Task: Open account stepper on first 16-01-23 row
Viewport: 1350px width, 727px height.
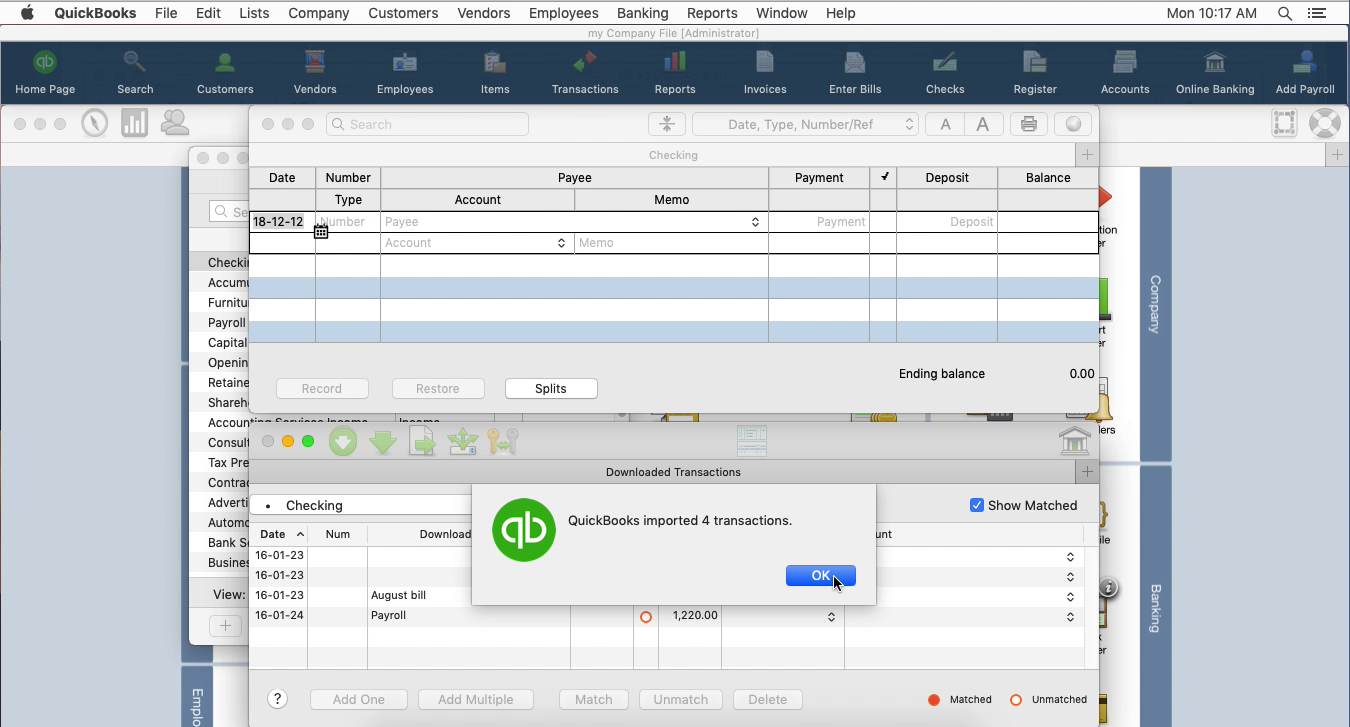Action: pyautogui.click(x=1070, y=557)
